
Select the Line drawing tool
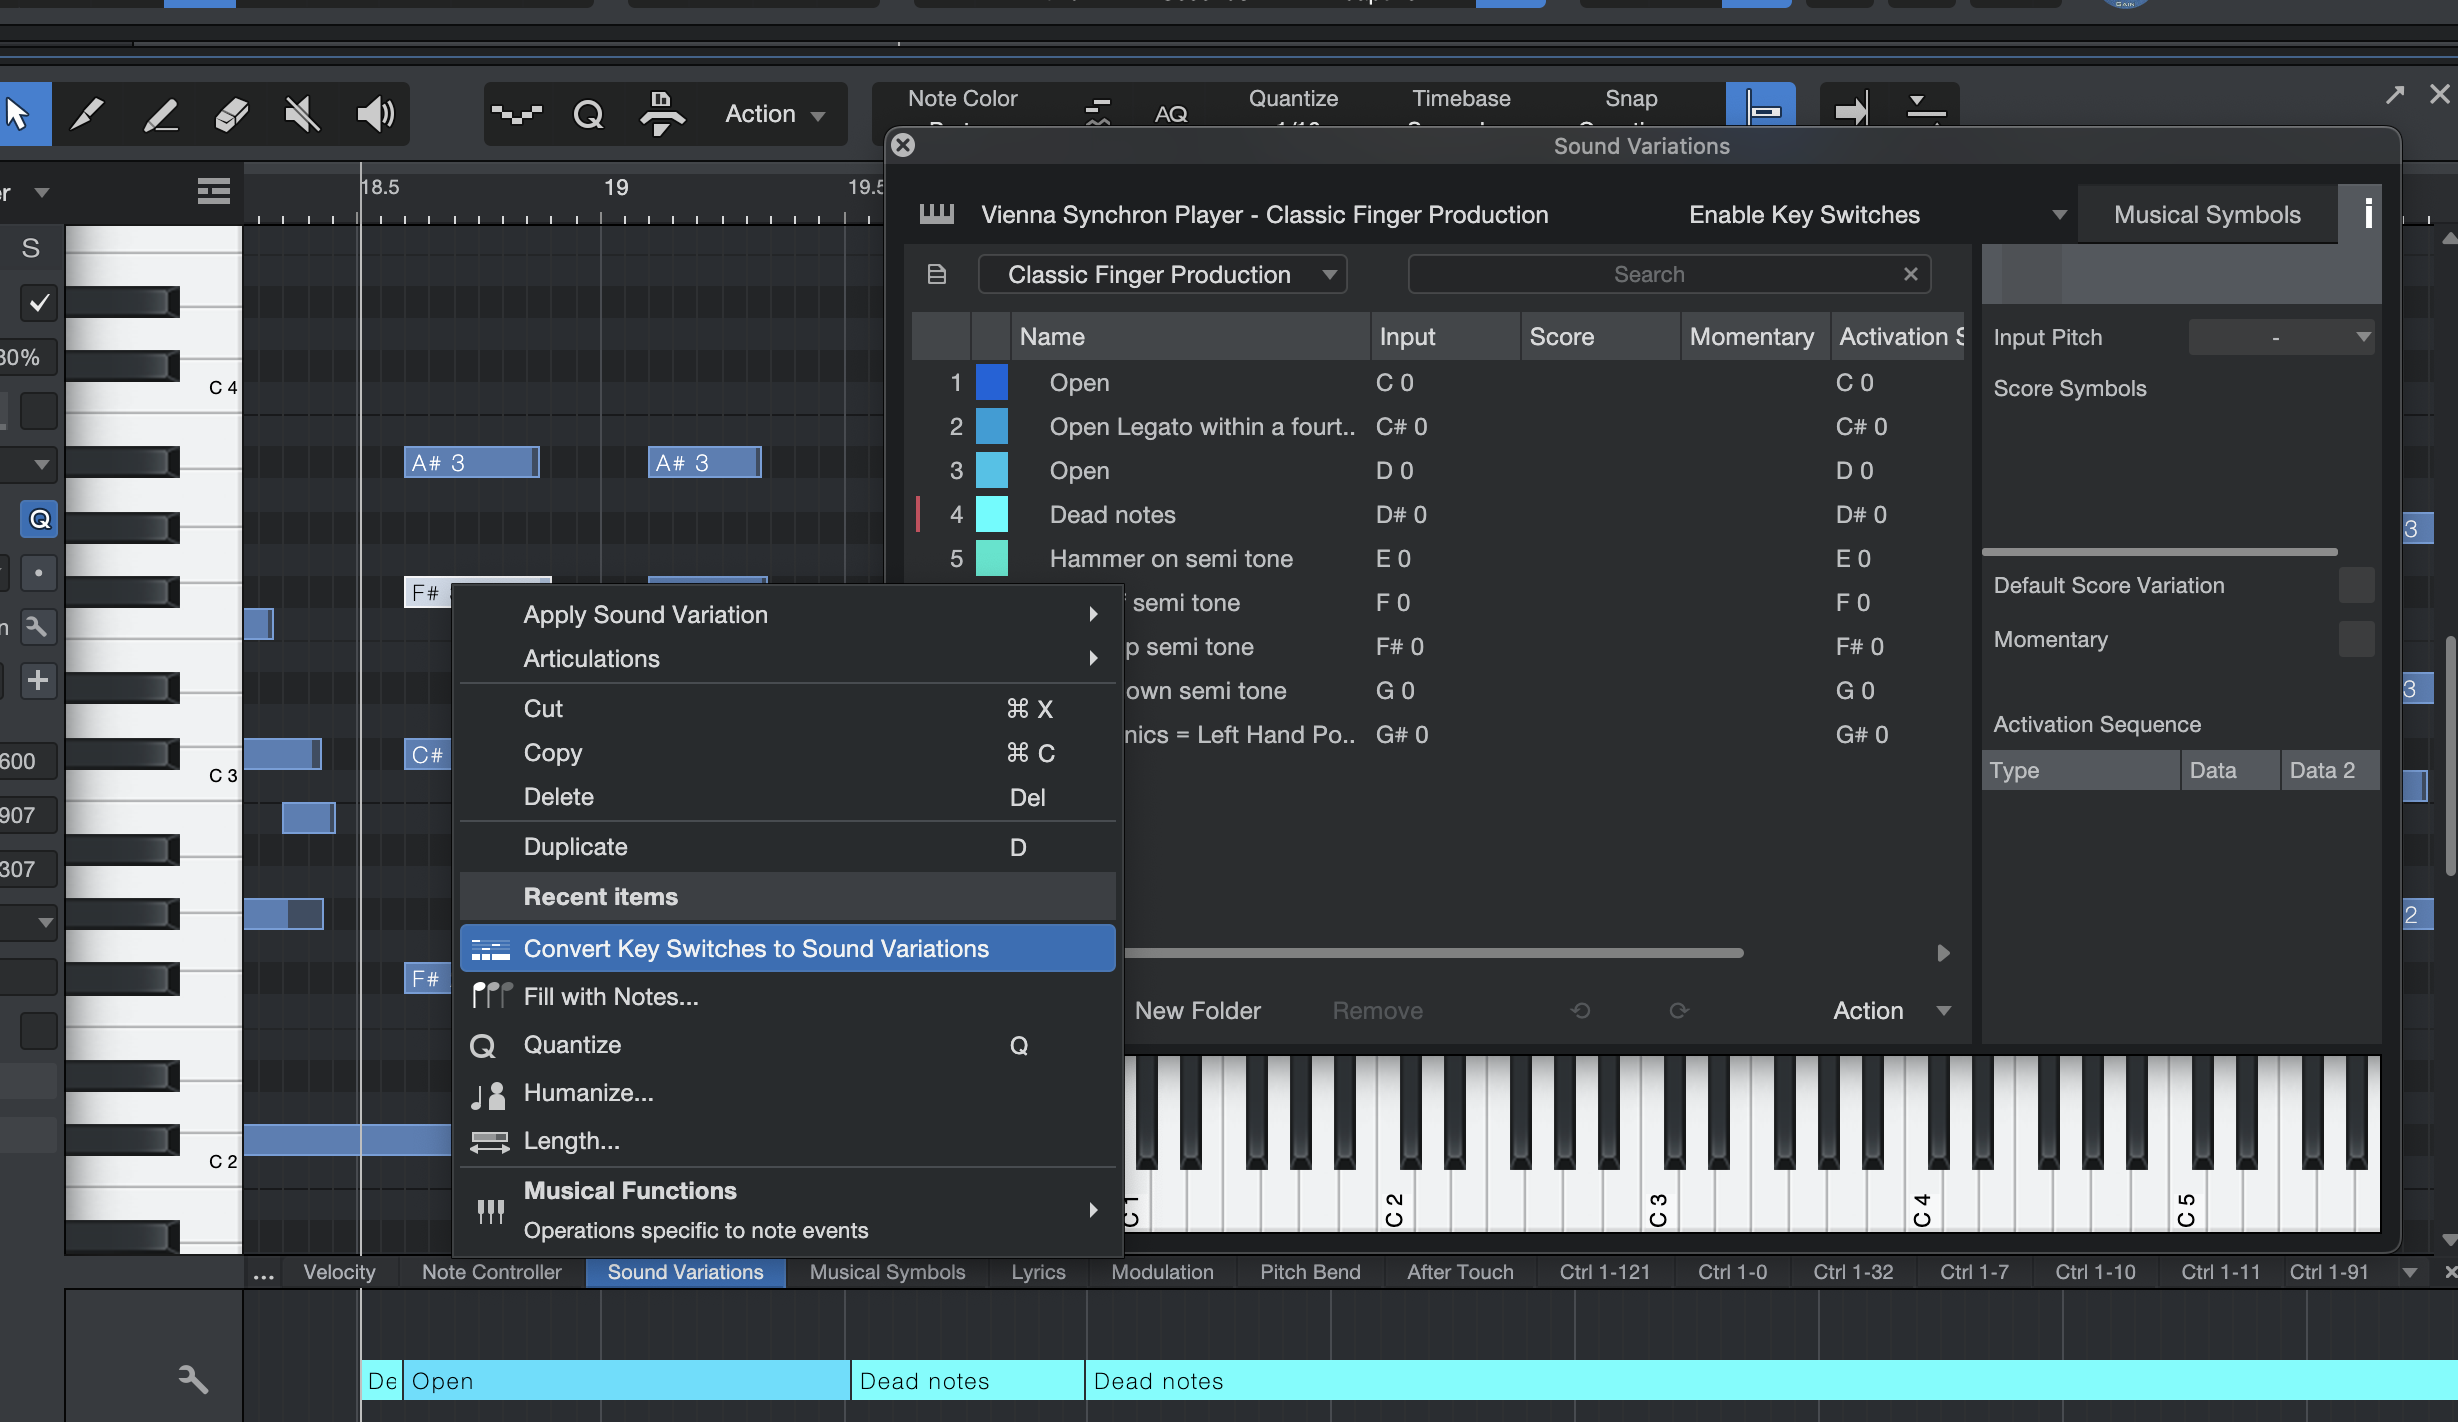pyautogui.click(x=160, y=114)
